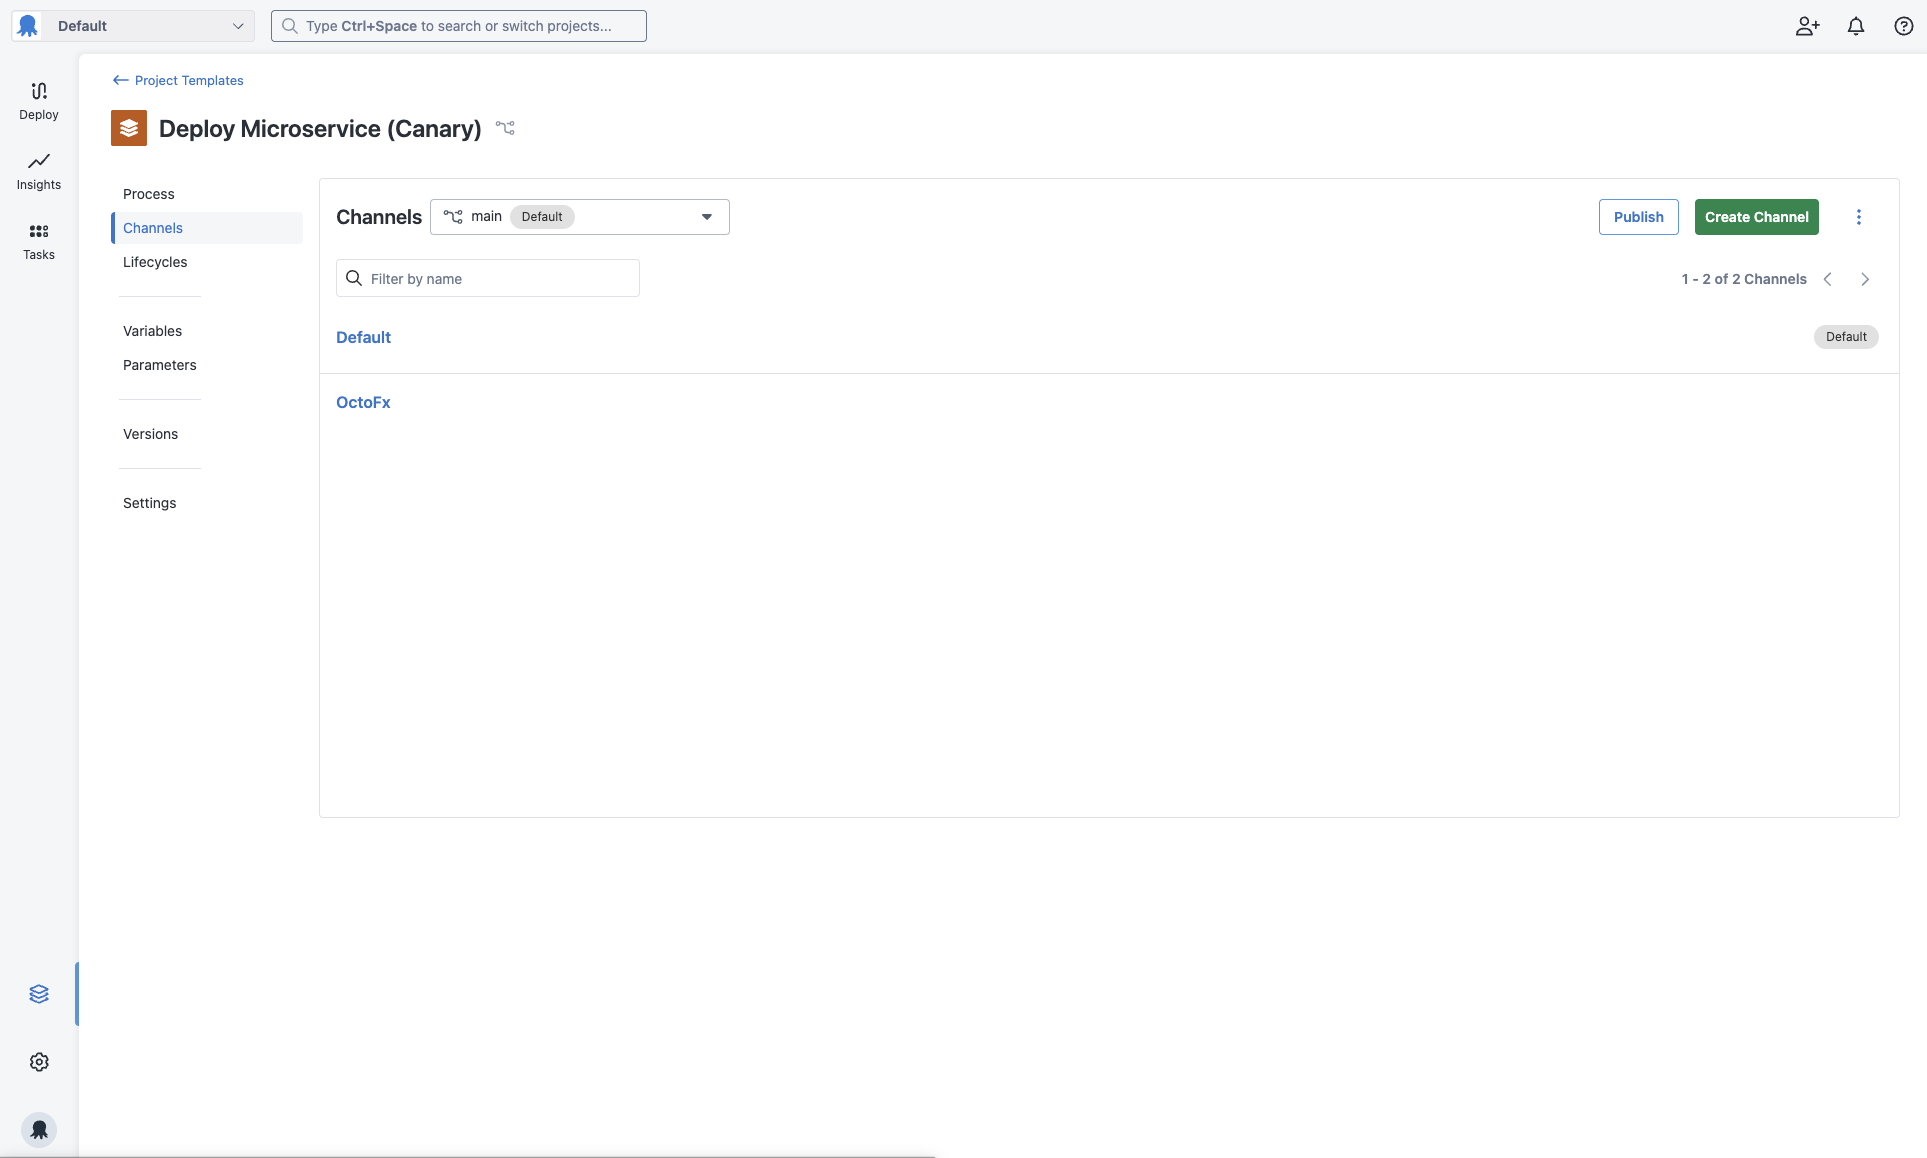Go to previous page of channels
This screenshot has width=1927, height=1158.
[1828, 279]
